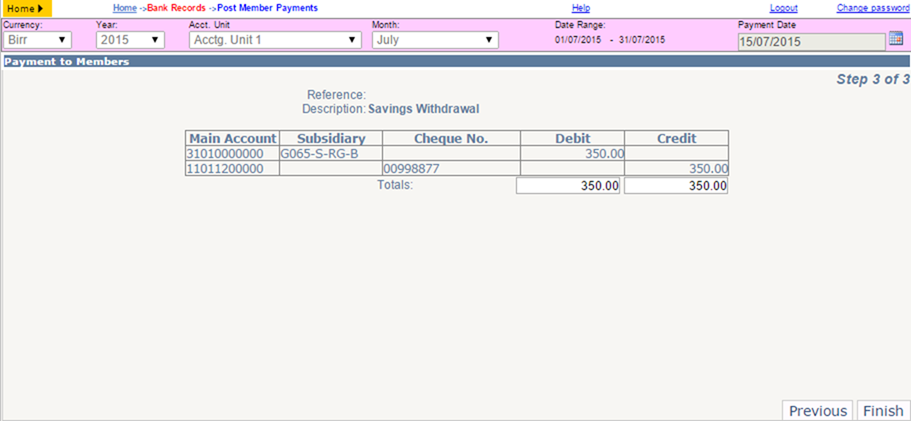The width and height of the screenshot is (911, 421).
Task: Expand the Currency dropdown showing Birr
Action: coord(37,40)
